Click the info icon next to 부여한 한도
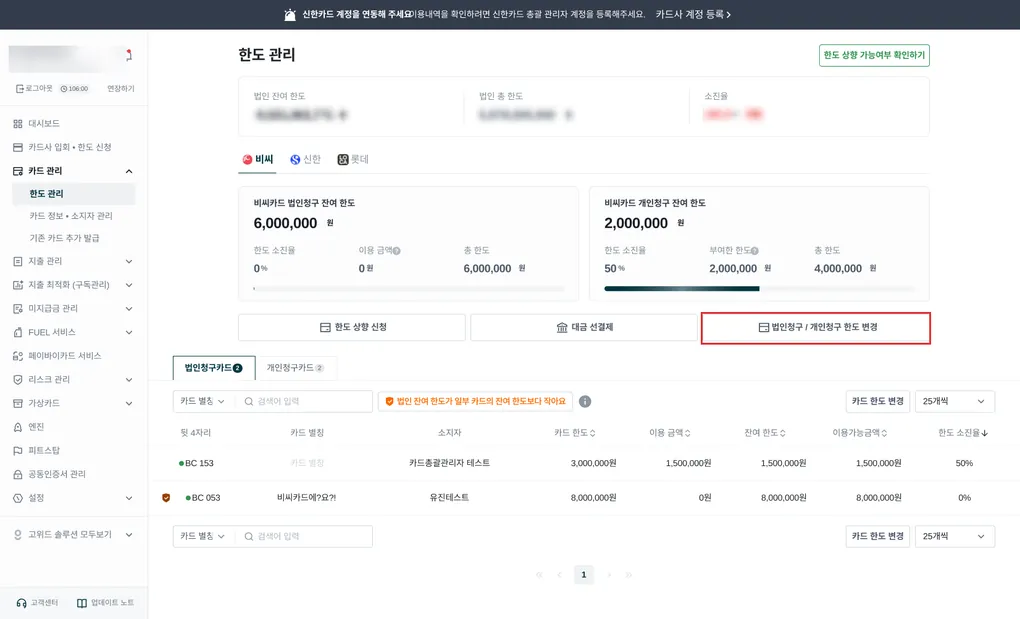1020x619 pixels. click(755, 251)
